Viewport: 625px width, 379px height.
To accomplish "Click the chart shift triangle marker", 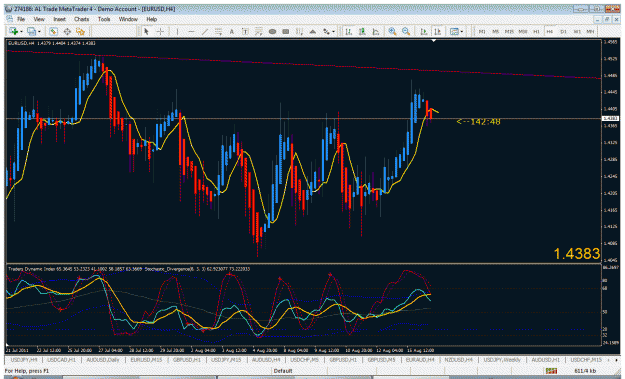I will coord(434,41).
